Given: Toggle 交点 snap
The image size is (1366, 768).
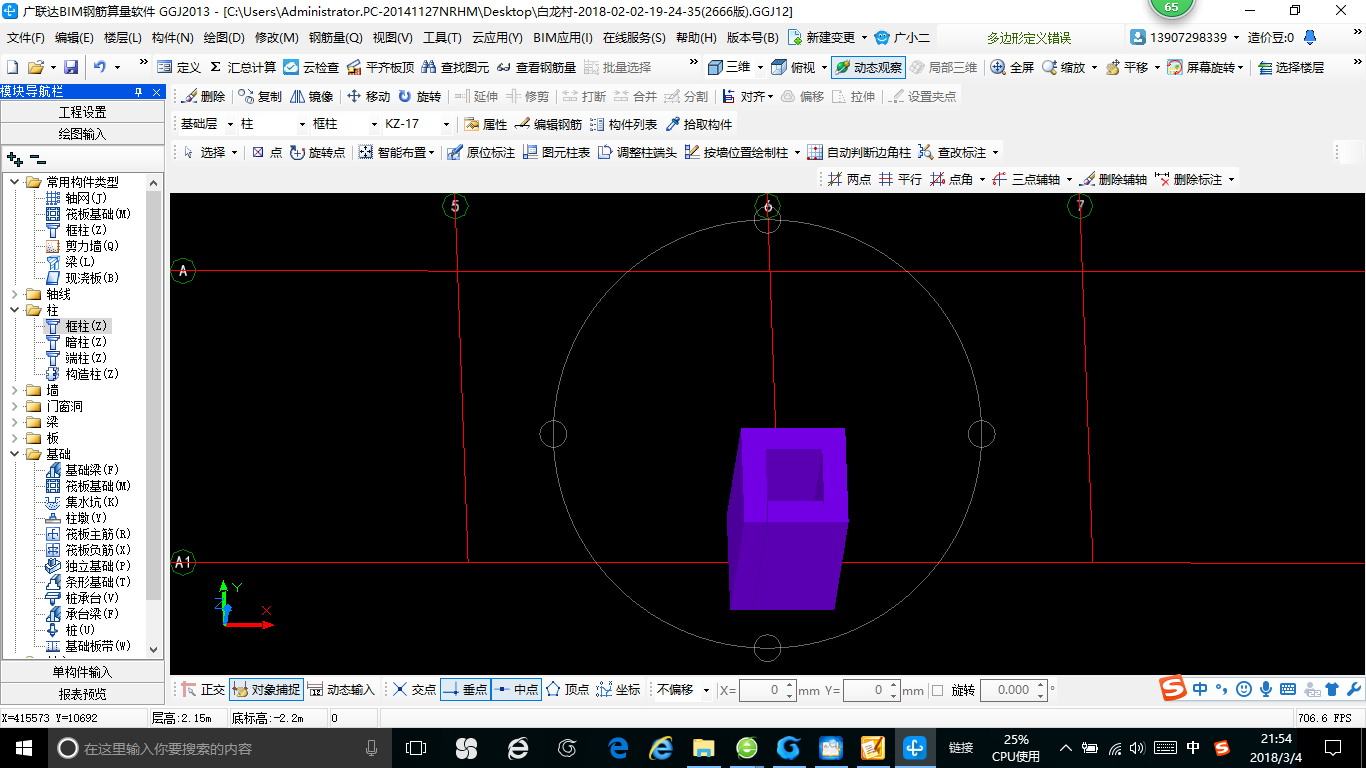Looking at the screenshot, I should pos(414,690).
